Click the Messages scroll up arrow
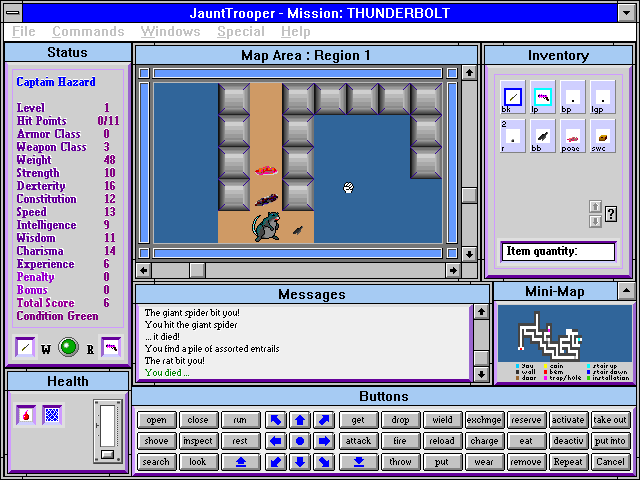 coord(481,312)
